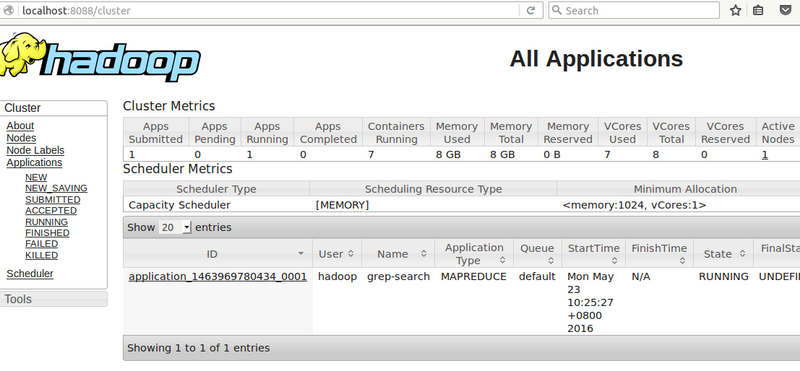Screen dimensions: 800x371
Task: Click the Active Nodes count link
Action: (x=765, y=154)
